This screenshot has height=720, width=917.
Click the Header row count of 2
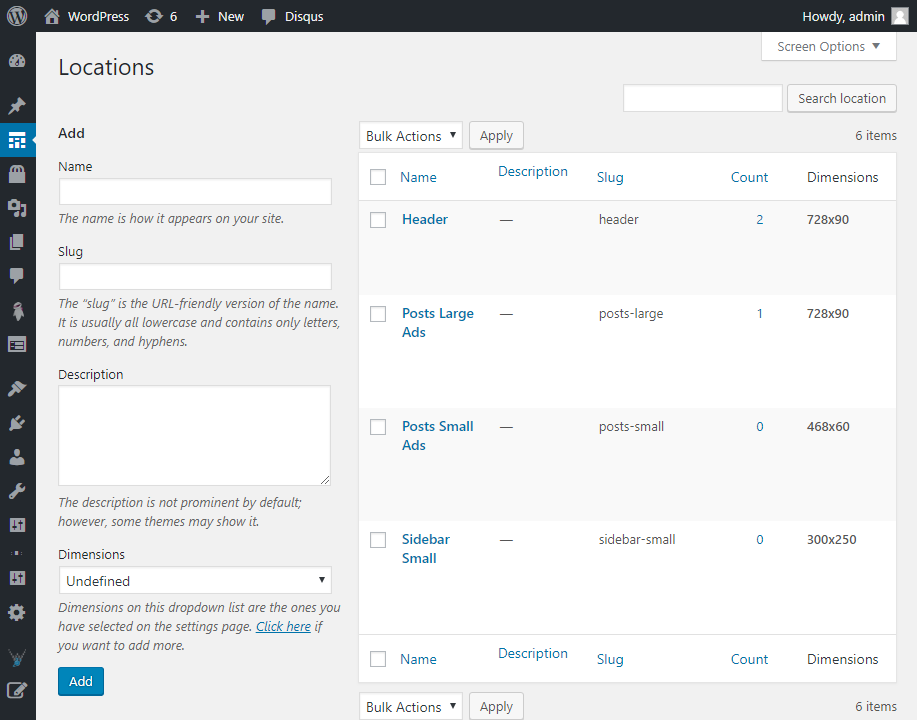(x=760, y=220)
